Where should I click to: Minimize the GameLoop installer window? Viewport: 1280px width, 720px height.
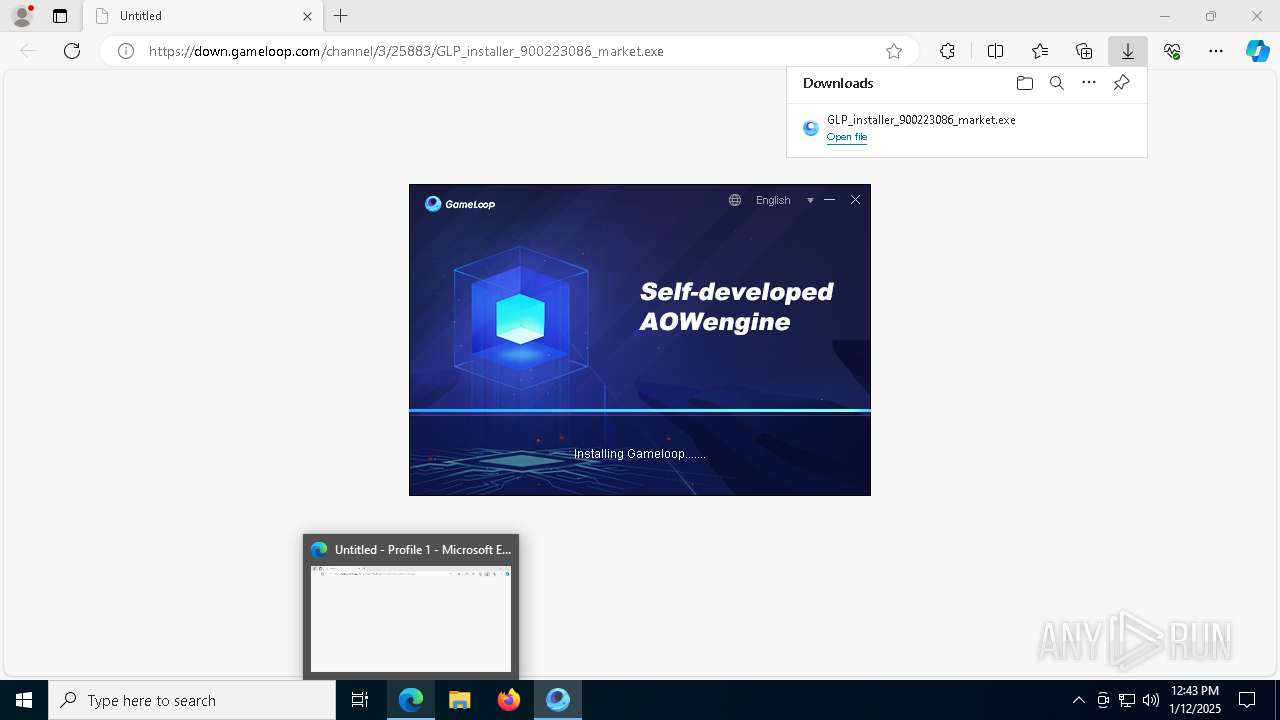click(x=829, y=200)
